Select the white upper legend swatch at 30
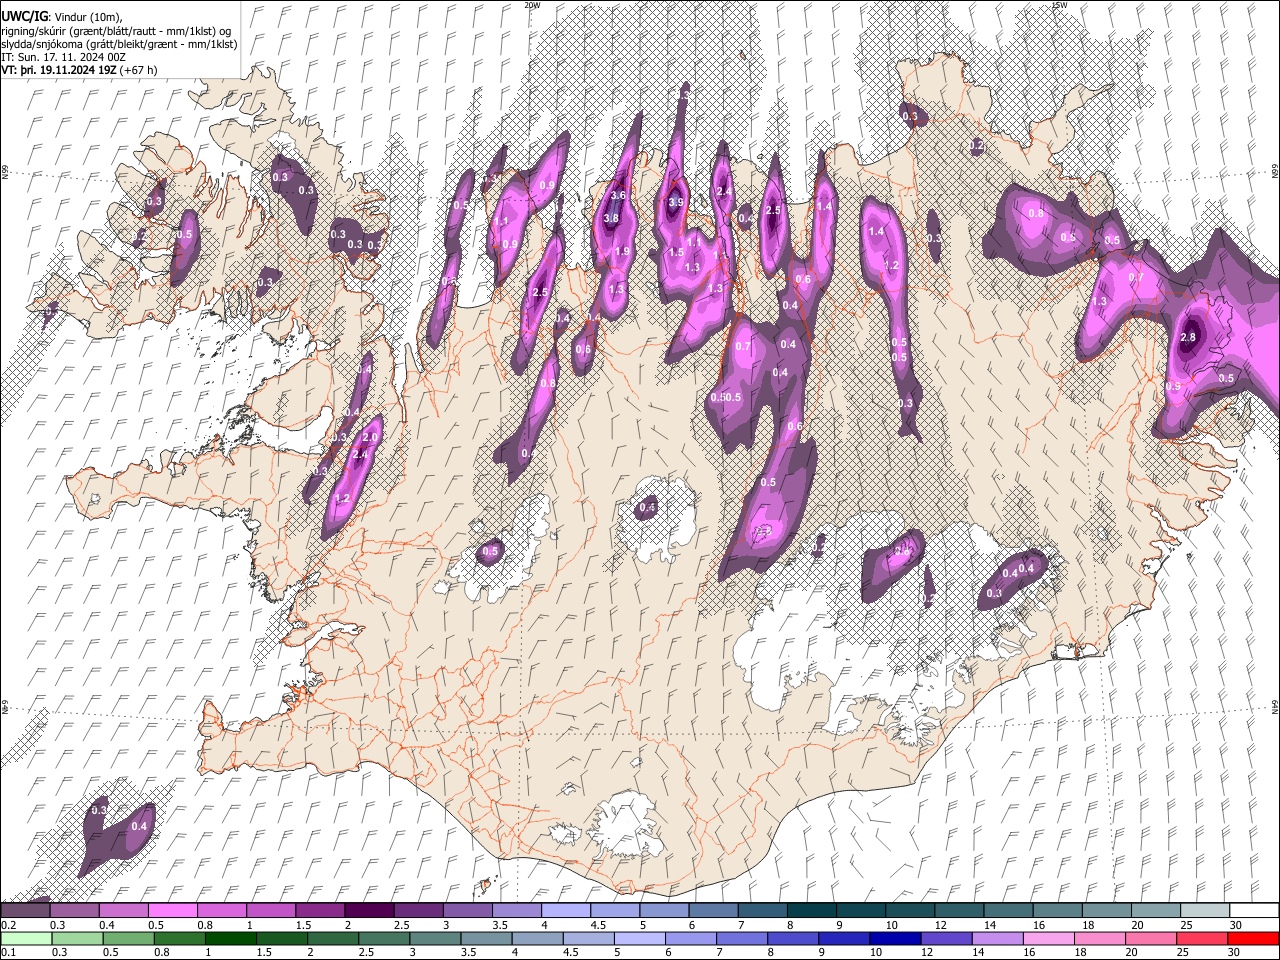This screenshot has height=960, width=1280. pyautogui.click(x=1254, y=910)
